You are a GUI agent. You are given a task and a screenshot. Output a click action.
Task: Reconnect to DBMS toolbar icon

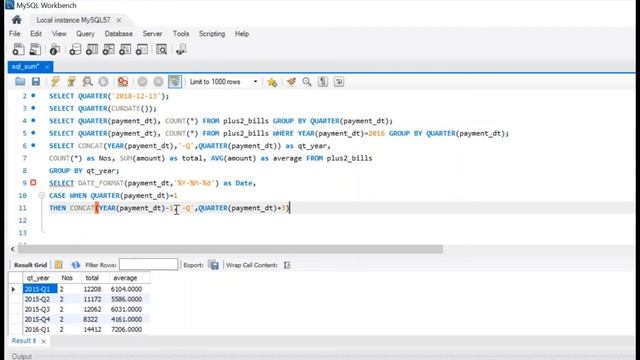pyautogui.click(x=181, y=49)
